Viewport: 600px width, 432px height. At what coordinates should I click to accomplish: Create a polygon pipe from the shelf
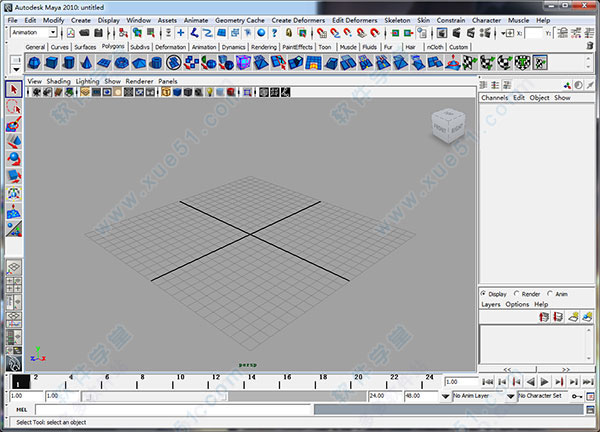(x=156, y=63)
